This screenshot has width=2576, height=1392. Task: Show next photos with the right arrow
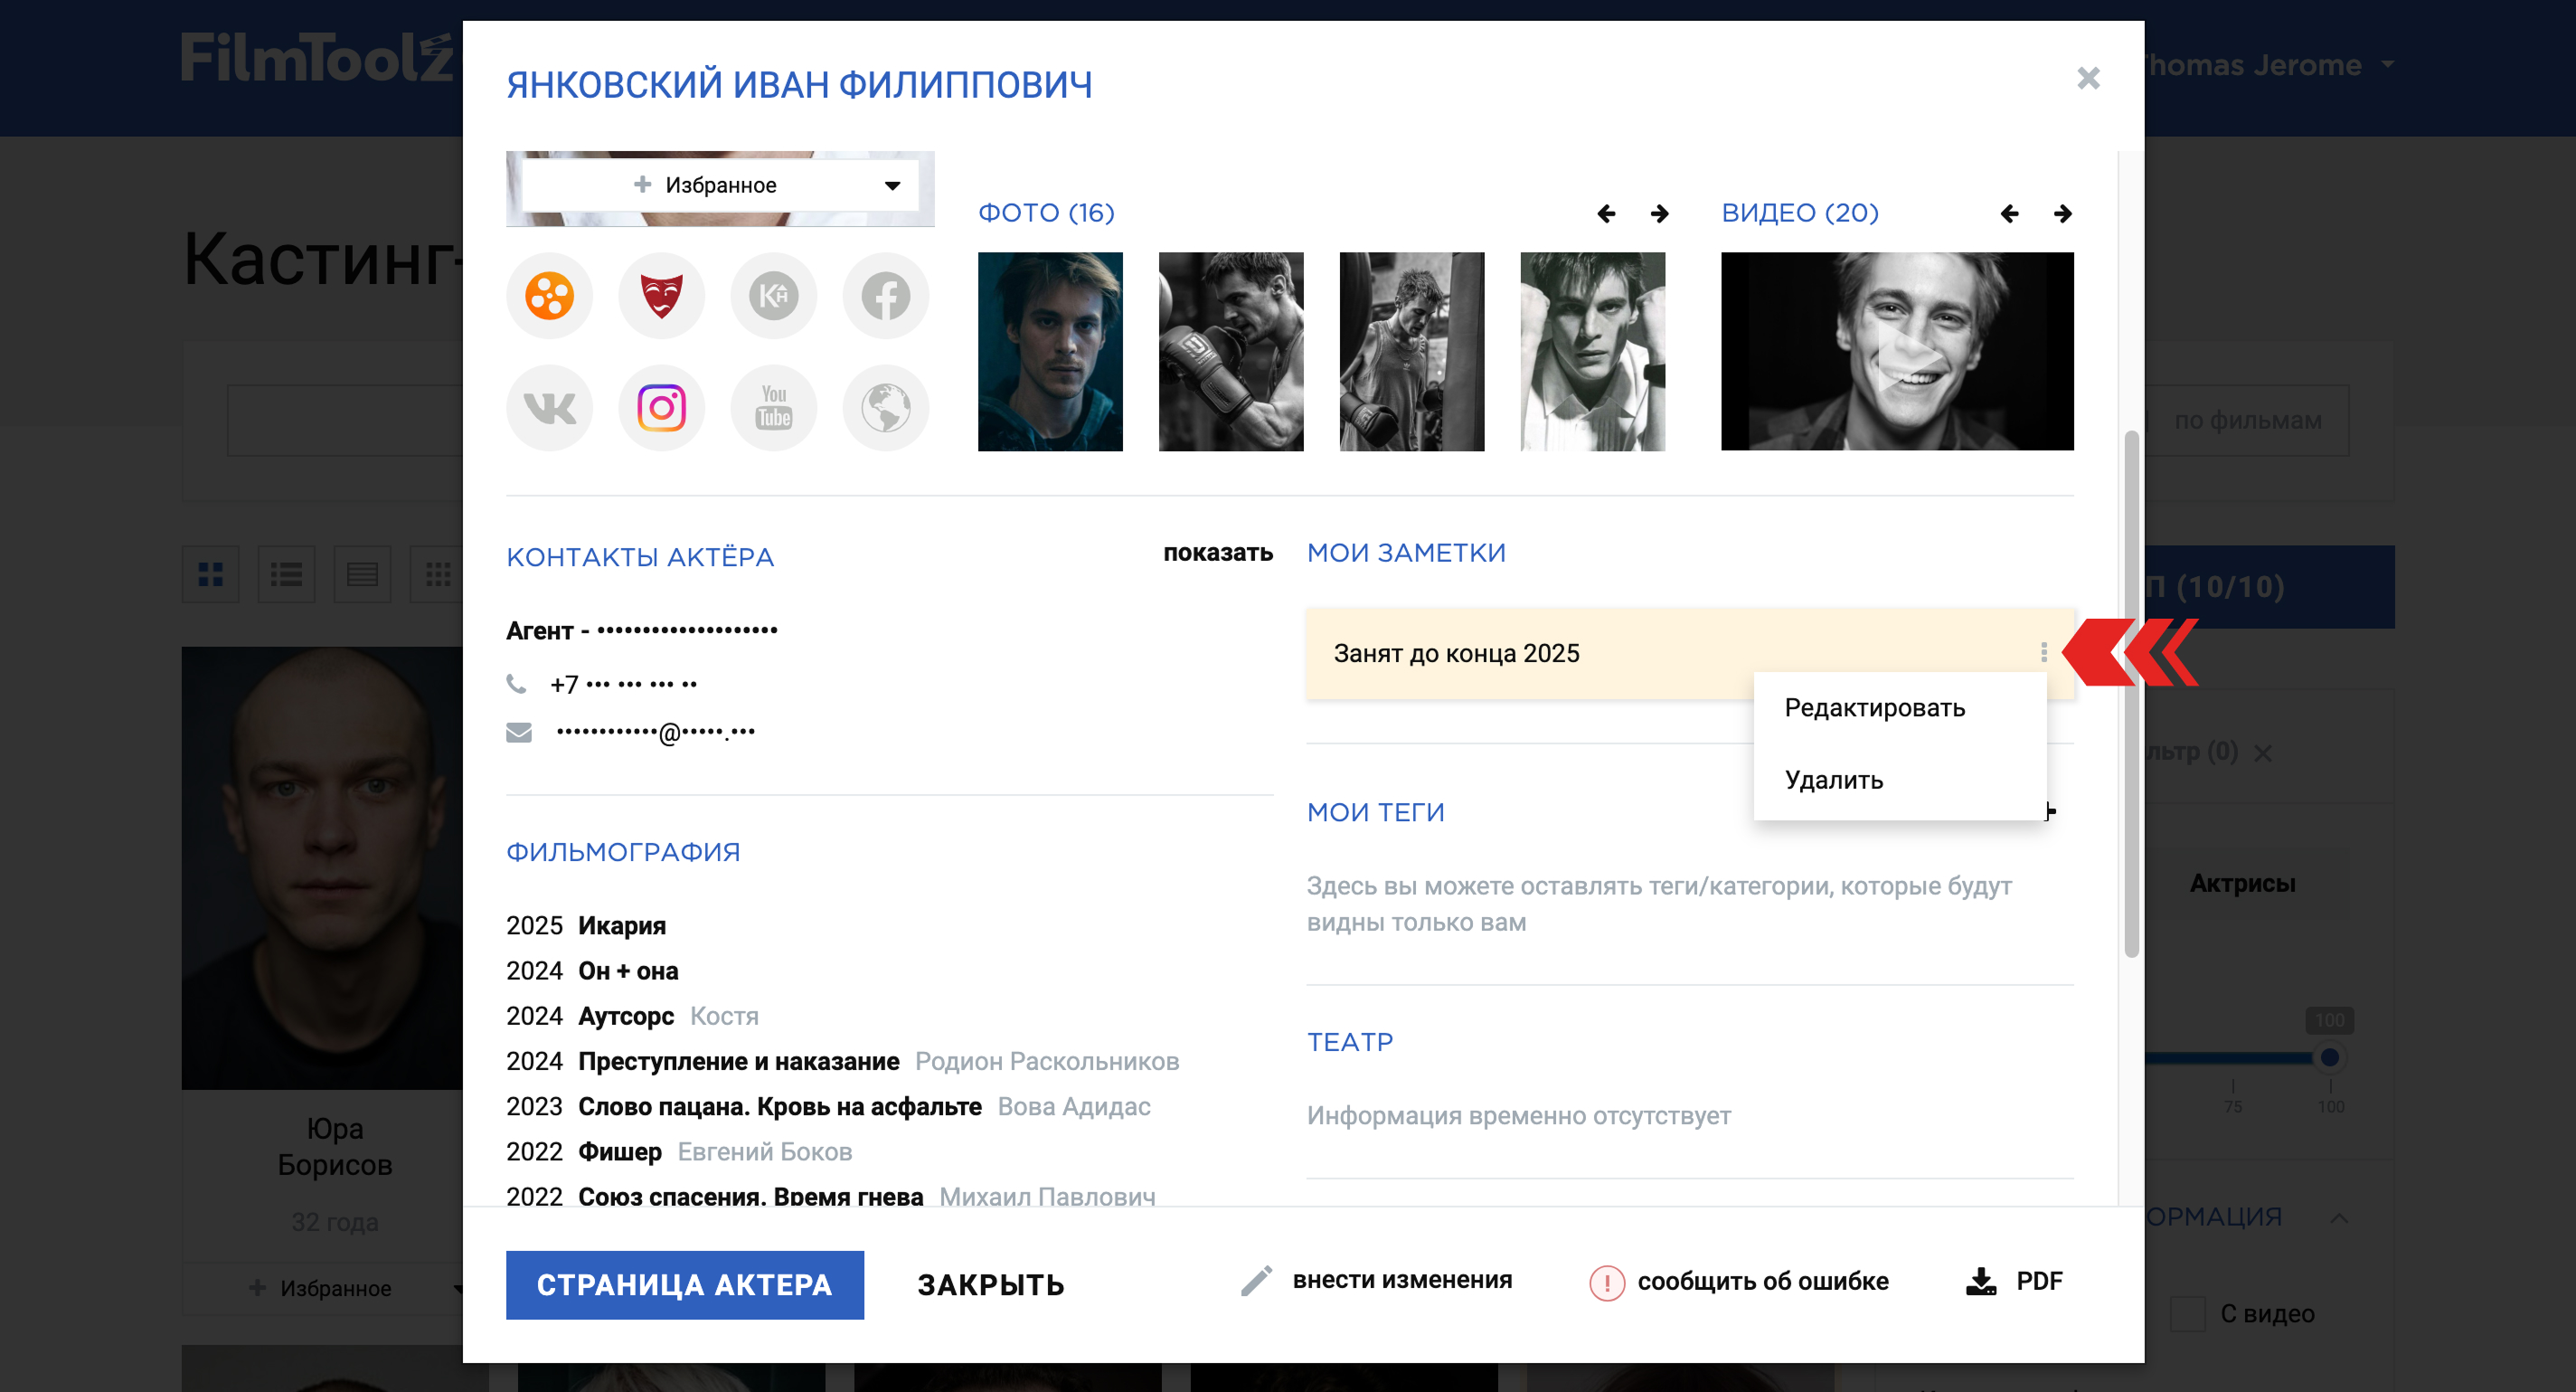coord(1659,214)
